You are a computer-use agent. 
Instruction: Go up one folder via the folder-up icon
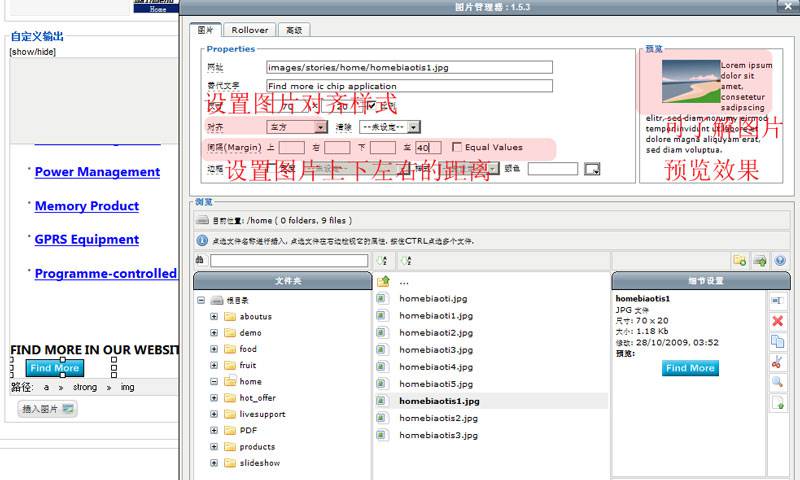pos(383,282)
